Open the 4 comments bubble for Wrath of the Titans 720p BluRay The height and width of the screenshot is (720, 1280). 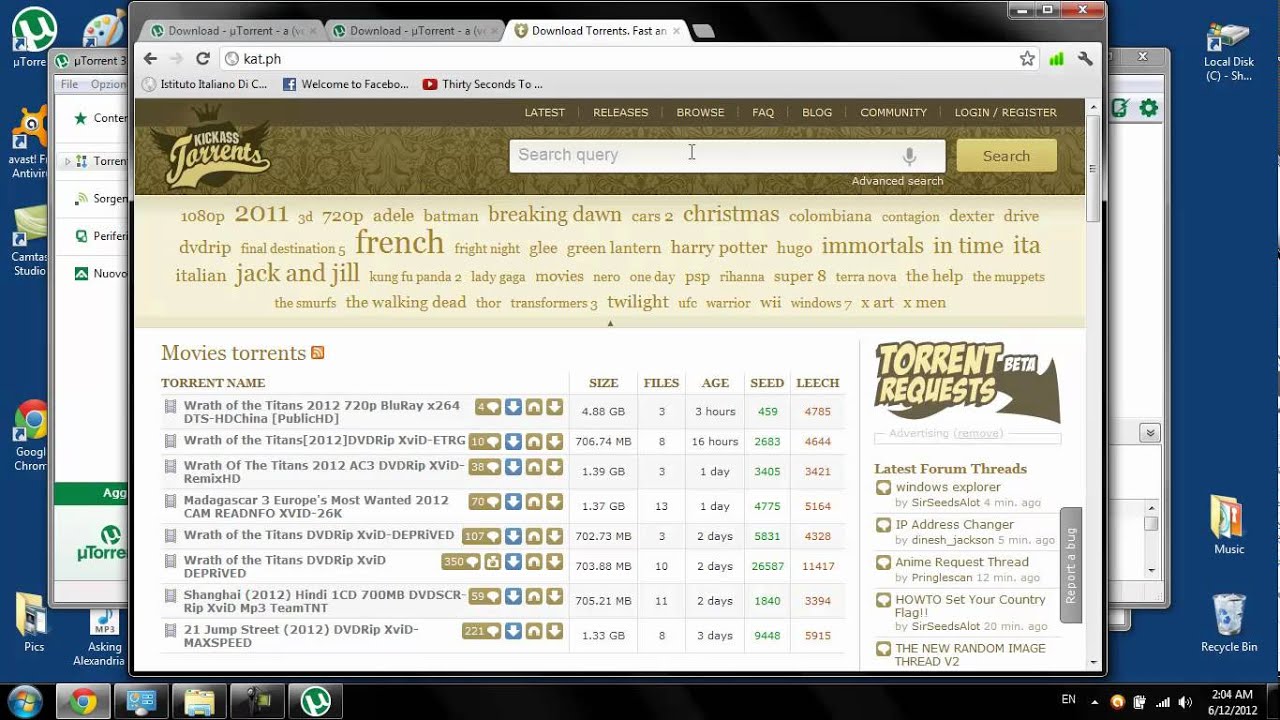click(x=488, y=407)
